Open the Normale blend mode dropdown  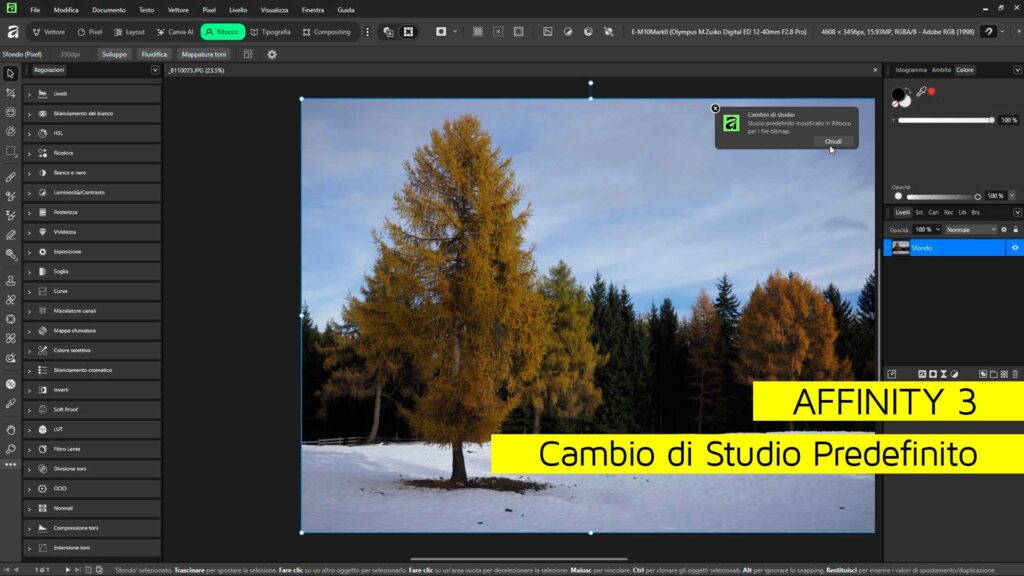point(971,229)
